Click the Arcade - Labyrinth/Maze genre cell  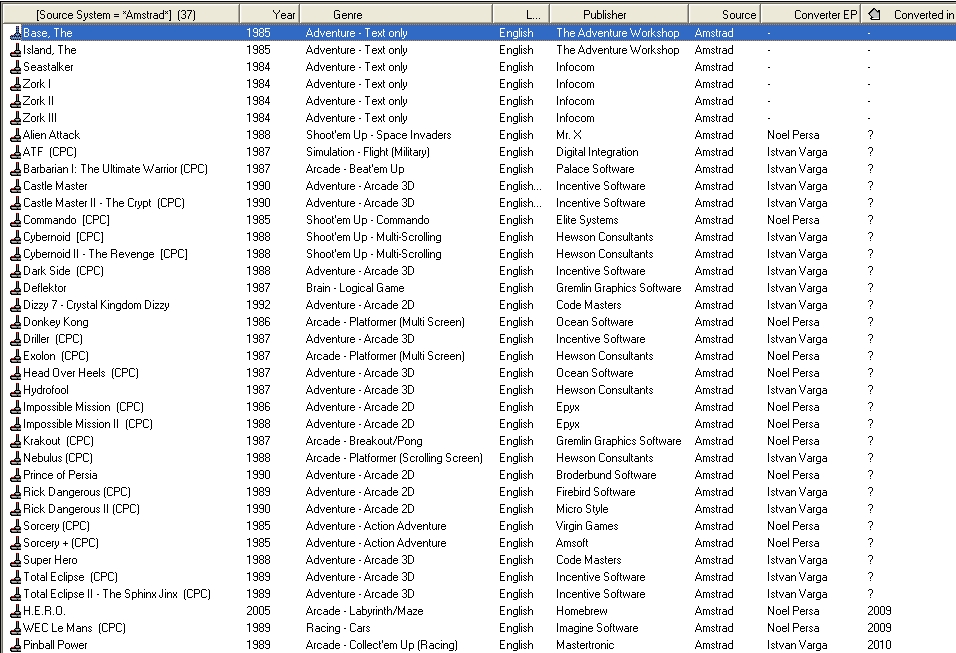click(365, 611)
